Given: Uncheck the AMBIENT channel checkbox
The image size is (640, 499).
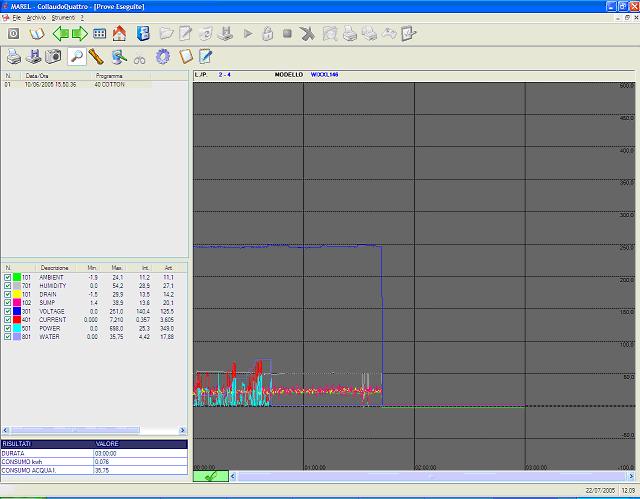Looking at the screenshot, I should (x=8, y=277).
